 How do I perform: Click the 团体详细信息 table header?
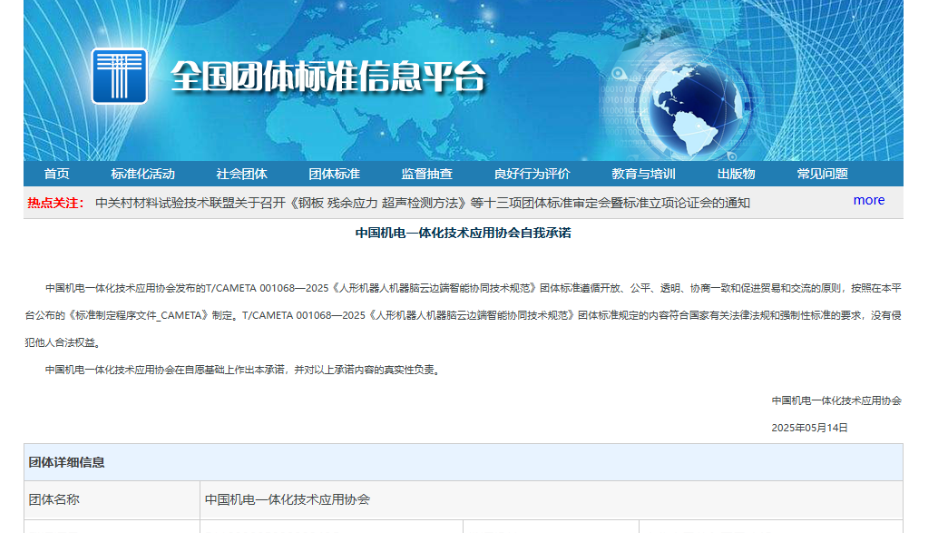pyautogui.click(x=464, y=462)
